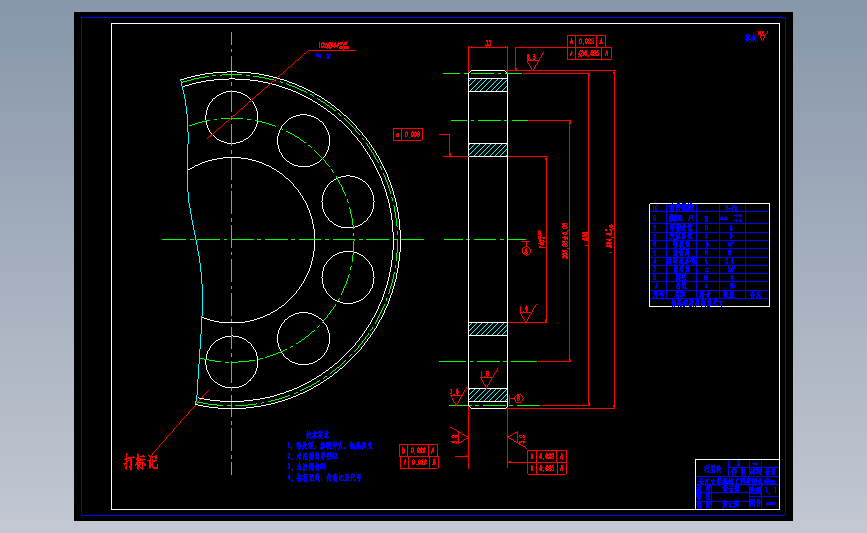This screenshot has height=533, width=867.
Task: Click the 备注 header cell in parameter table
Action: (756, 295)
